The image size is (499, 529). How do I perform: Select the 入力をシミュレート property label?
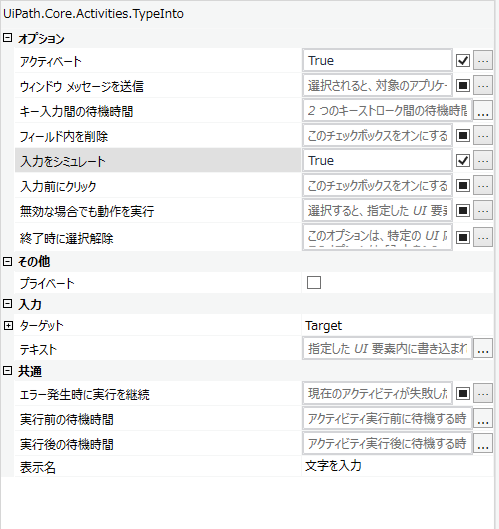pos(63,161)
